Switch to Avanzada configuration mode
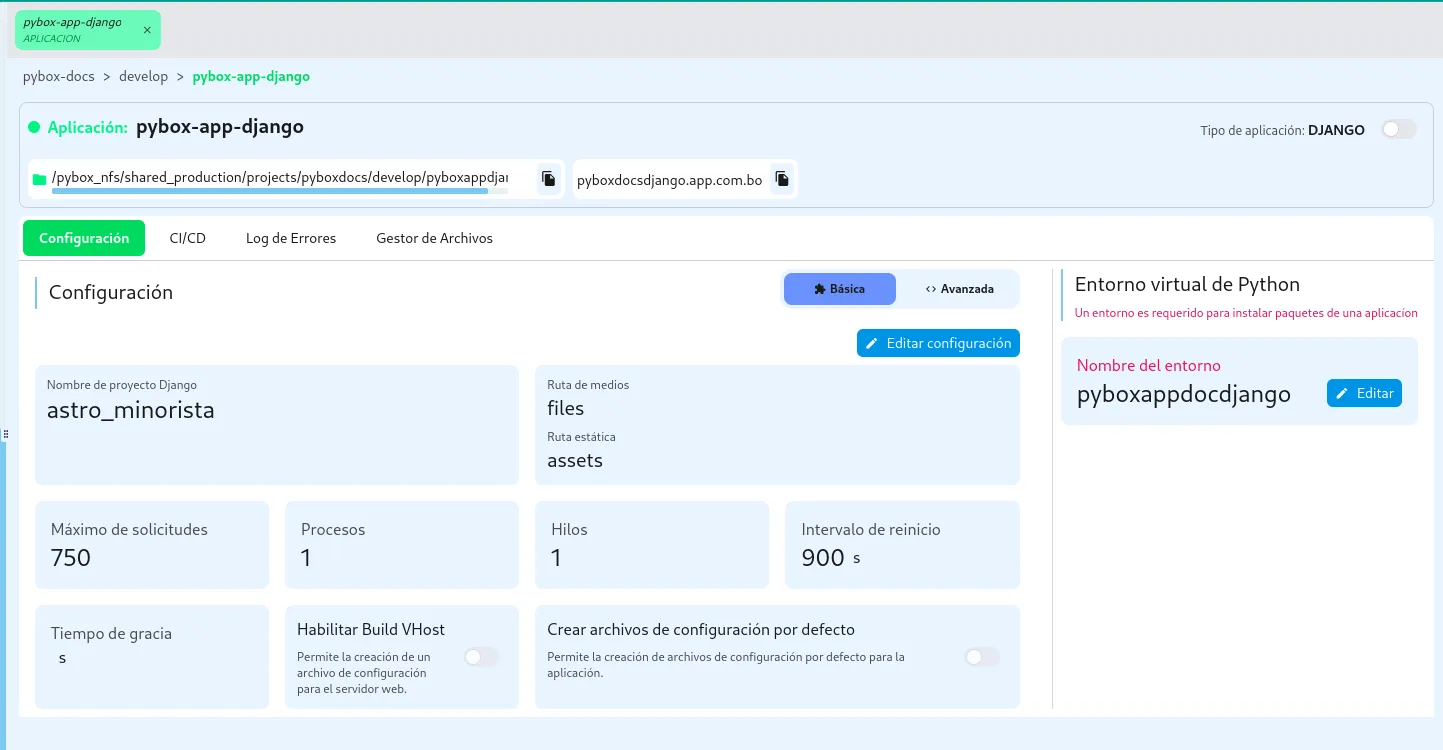Screen dimensions: 1443x750 click(959, 289)
